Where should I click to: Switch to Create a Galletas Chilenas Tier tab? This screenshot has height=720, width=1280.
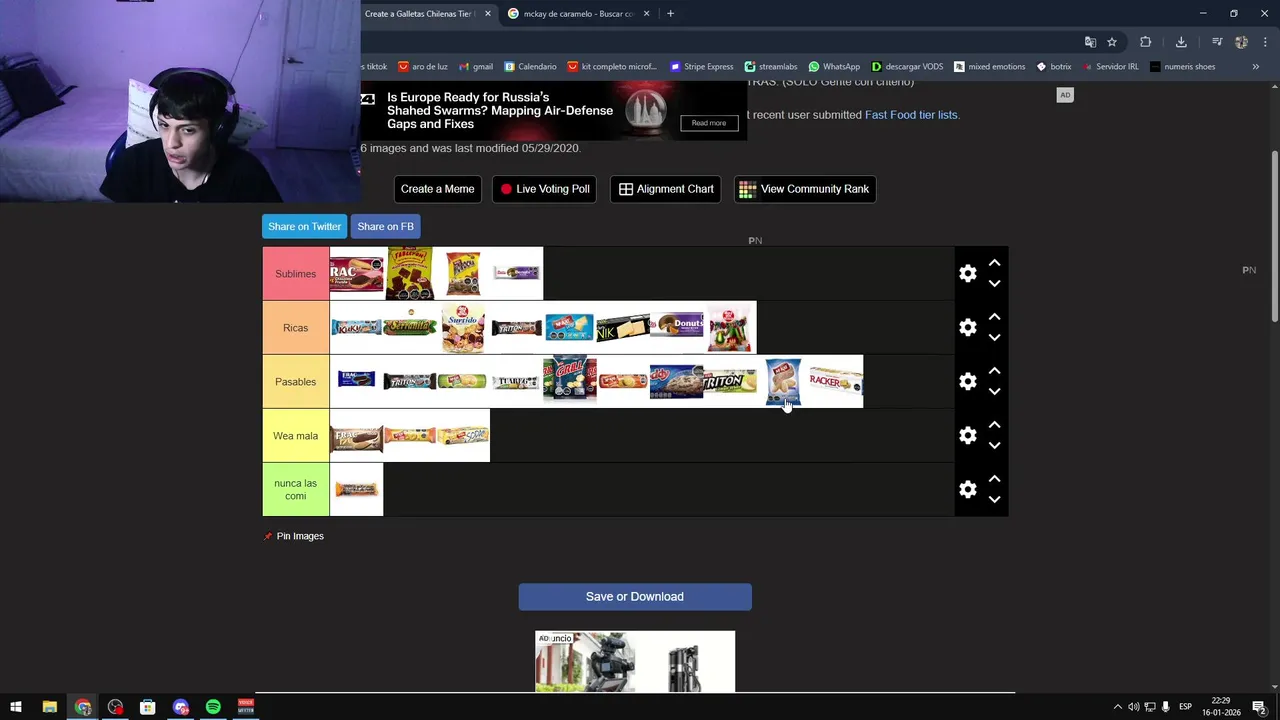pos(418,14)
